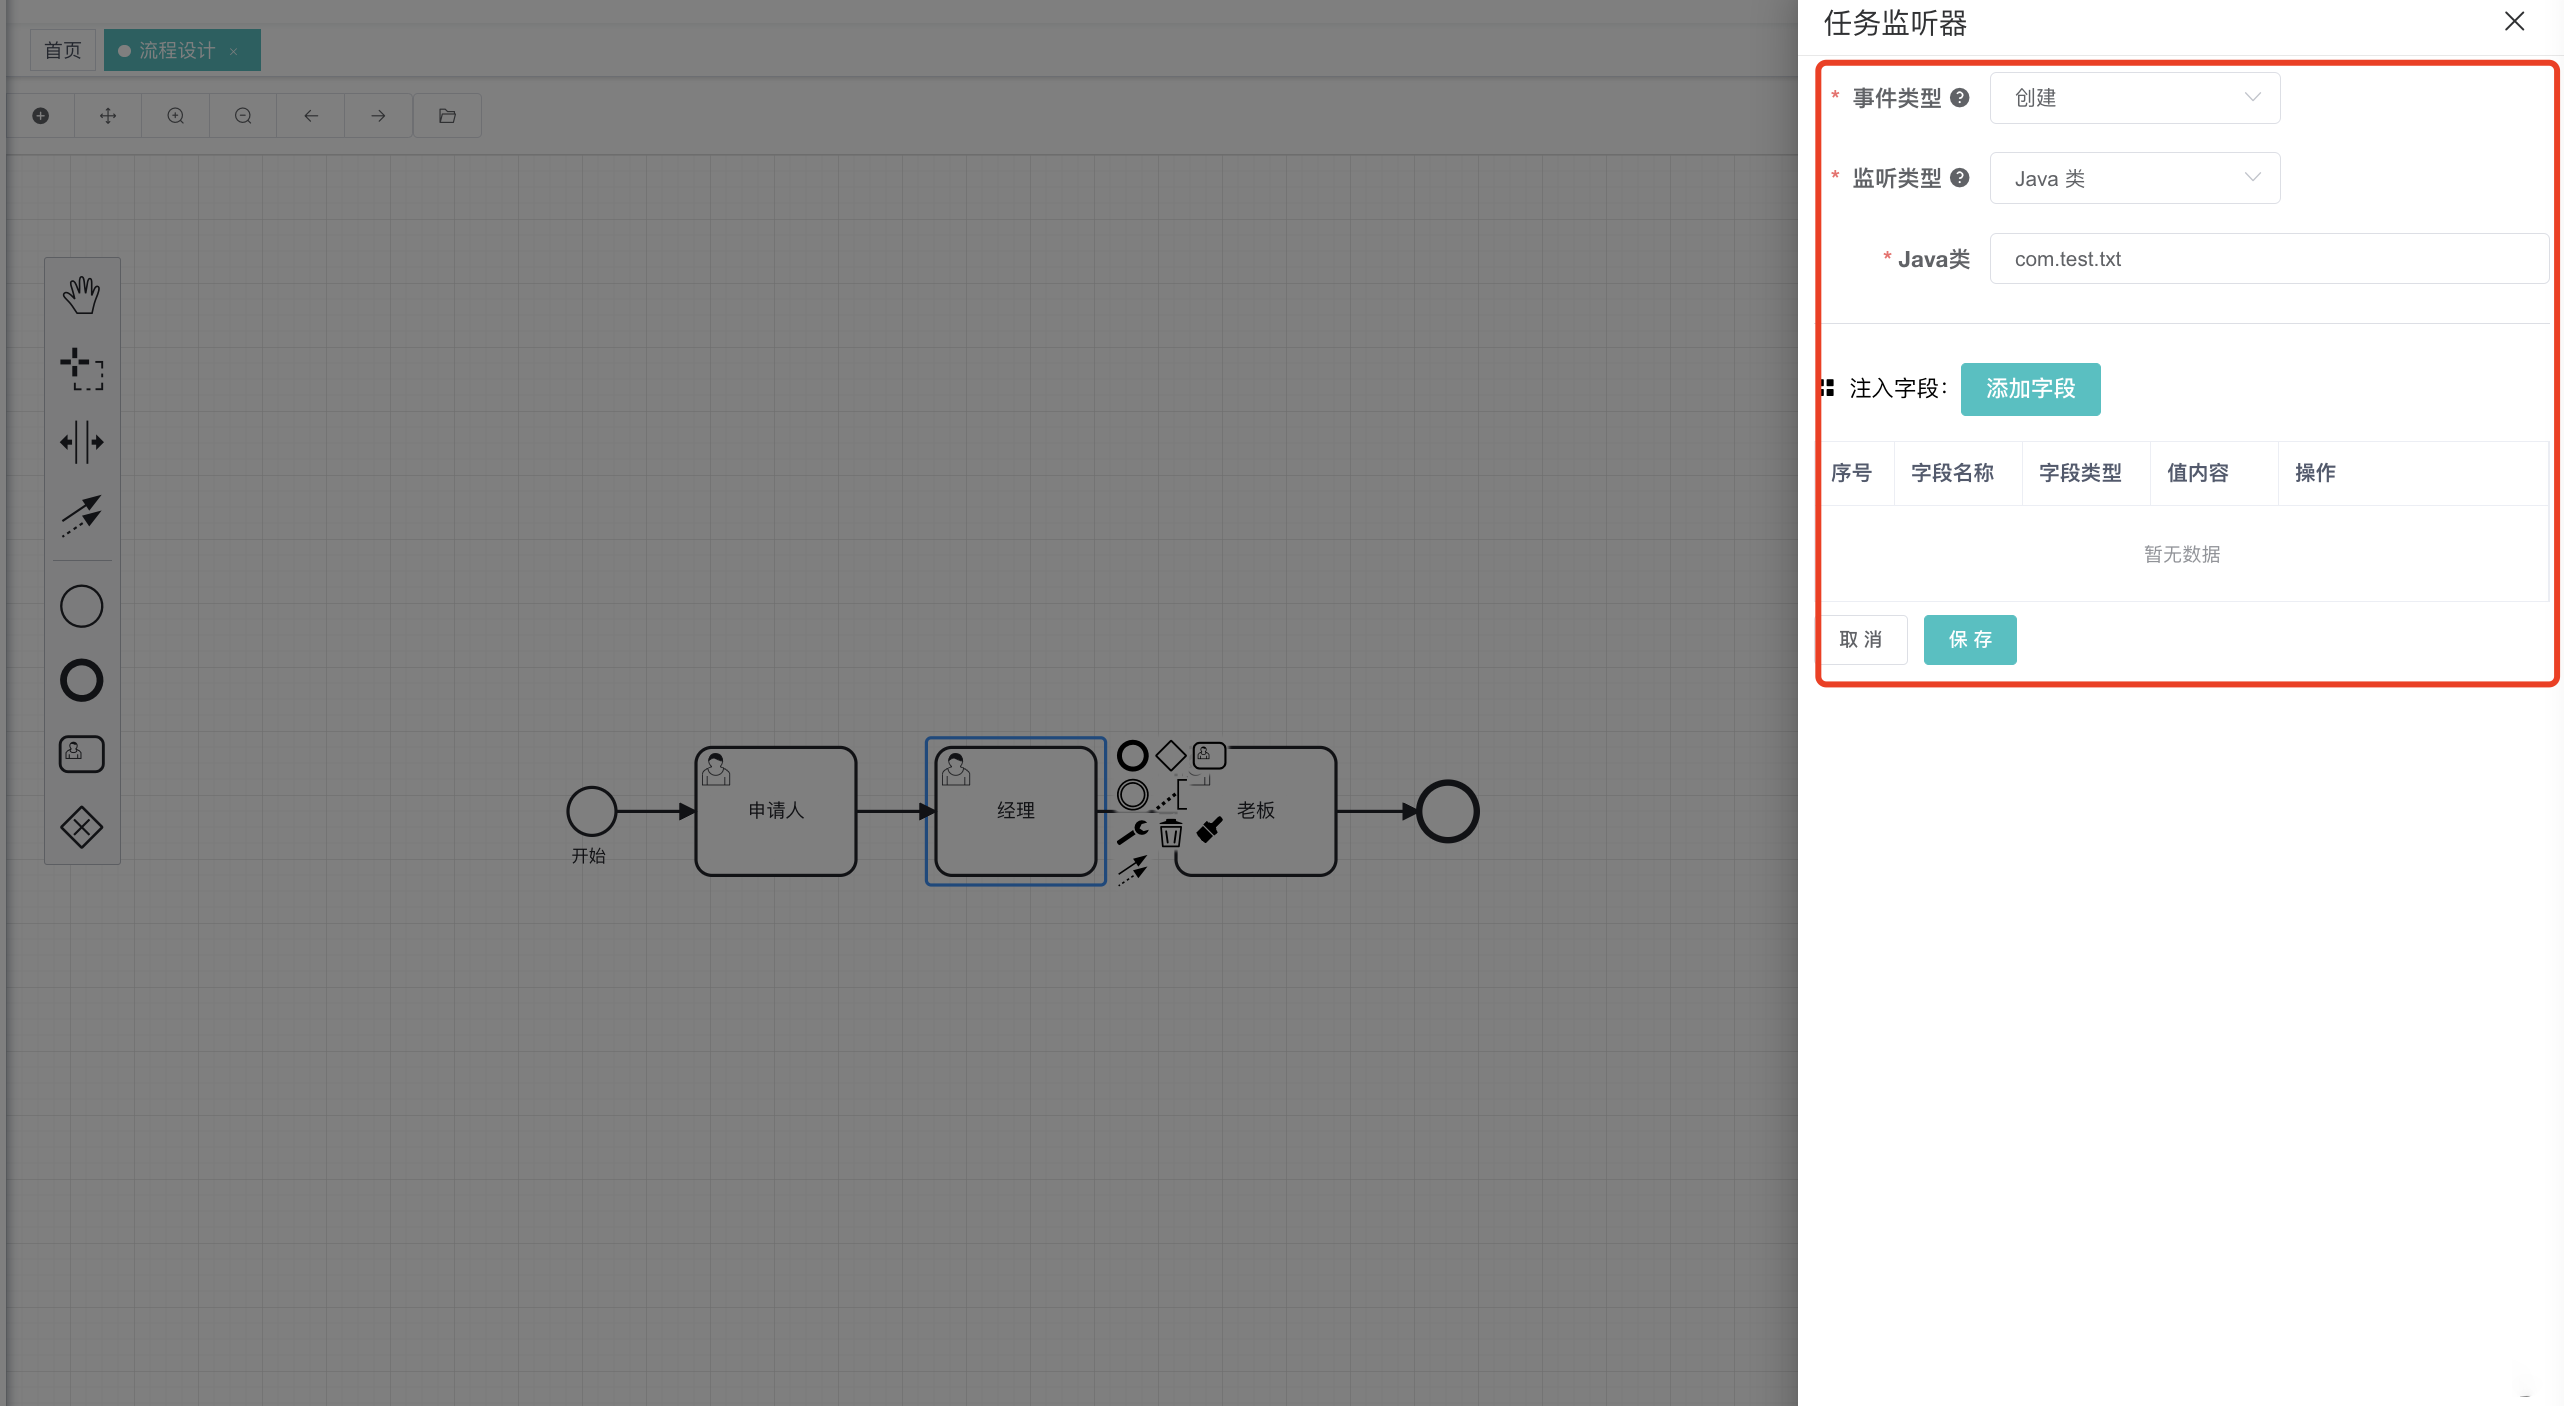
Task: Click the zoom out toolbar button
Action: click(x=243, y=116)
